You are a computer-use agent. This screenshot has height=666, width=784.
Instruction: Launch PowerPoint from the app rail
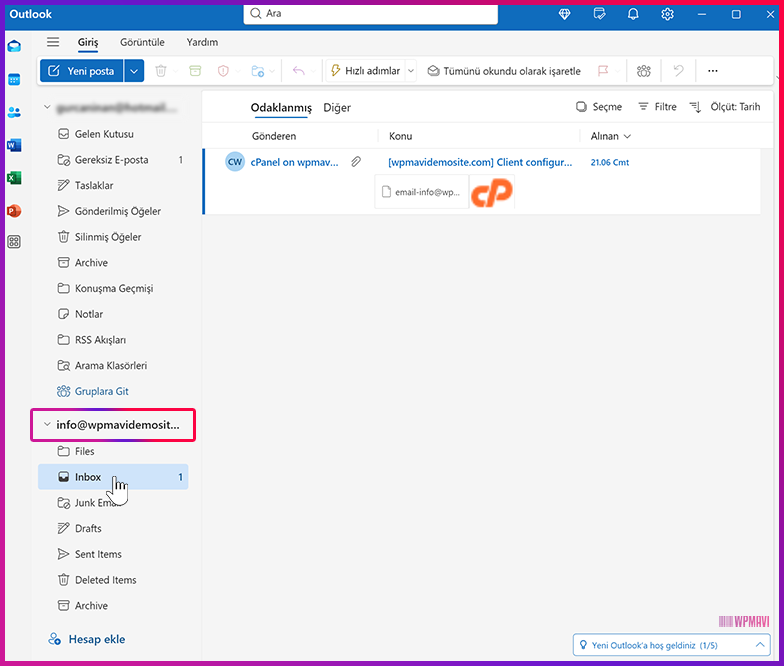[14, 211]
